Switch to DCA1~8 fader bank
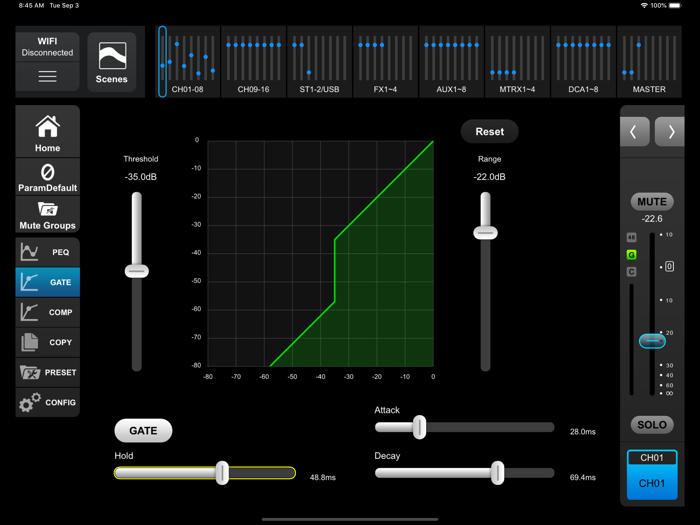The image size is (700, 525). click(583, 62)
